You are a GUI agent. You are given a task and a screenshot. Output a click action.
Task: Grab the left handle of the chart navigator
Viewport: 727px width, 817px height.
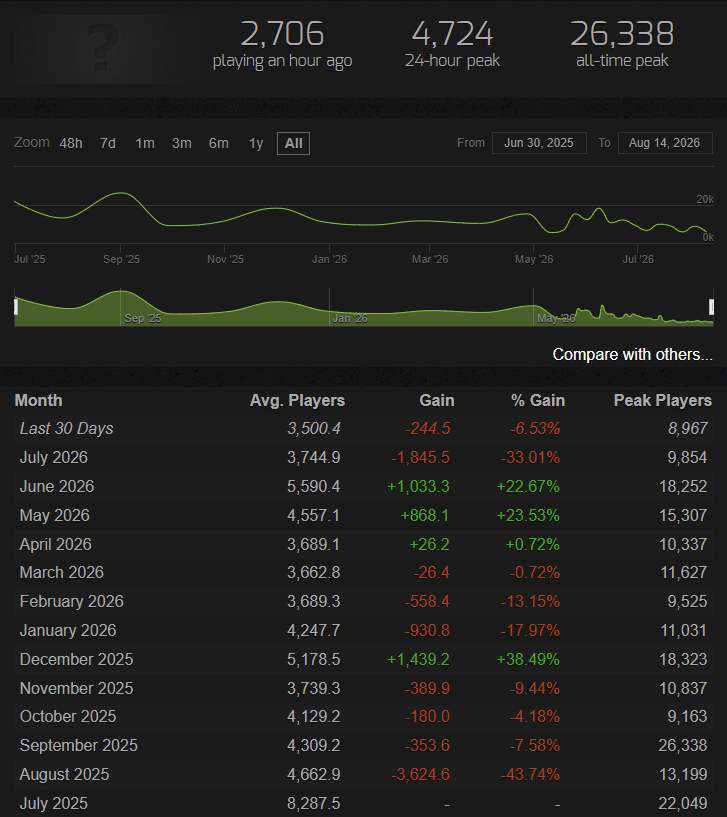(x=16, y=306)
